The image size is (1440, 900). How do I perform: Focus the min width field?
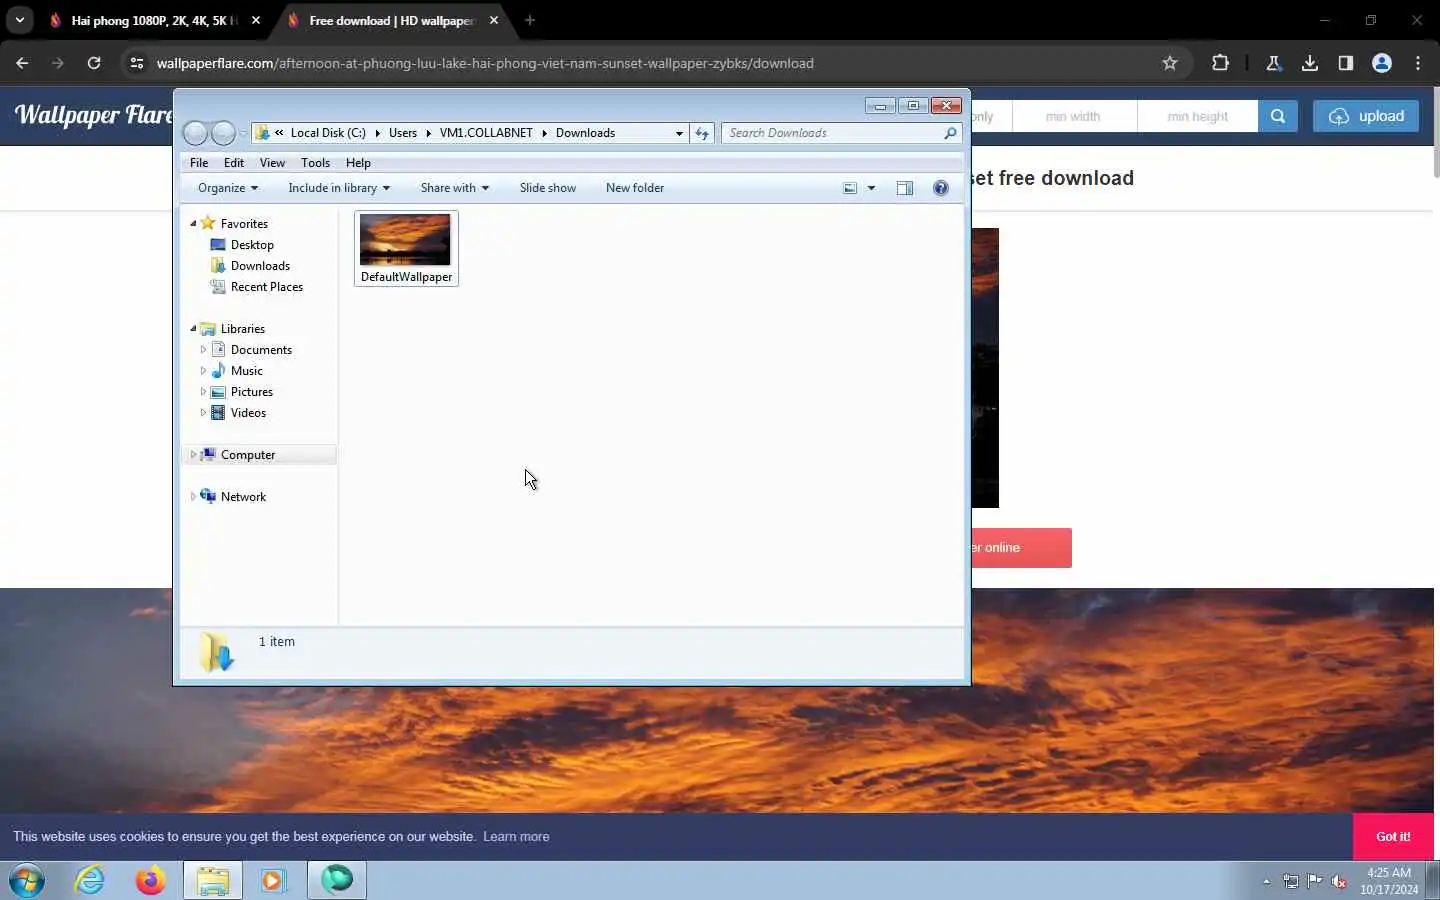[x=1074, y=116]
